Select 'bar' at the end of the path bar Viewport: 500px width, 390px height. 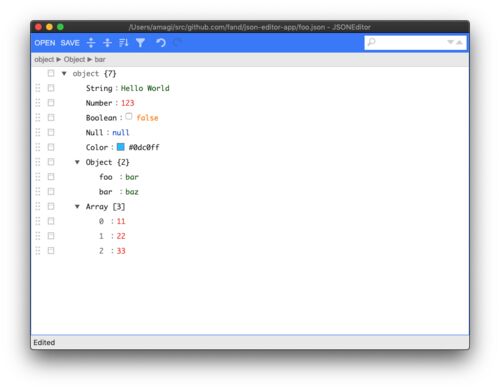[100, 60]
